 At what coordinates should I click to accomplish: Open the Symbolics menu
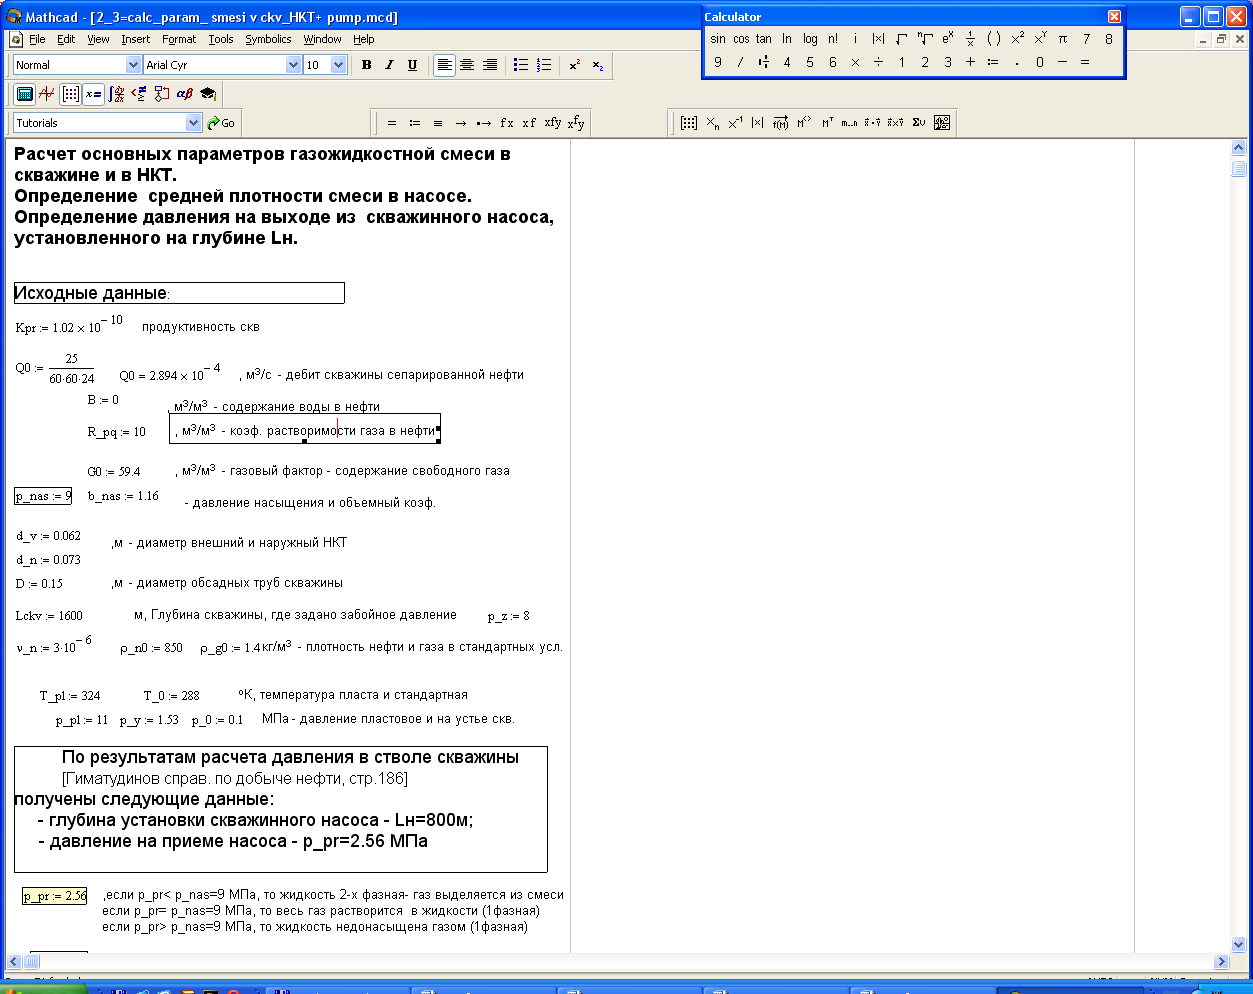pos(268,39)
